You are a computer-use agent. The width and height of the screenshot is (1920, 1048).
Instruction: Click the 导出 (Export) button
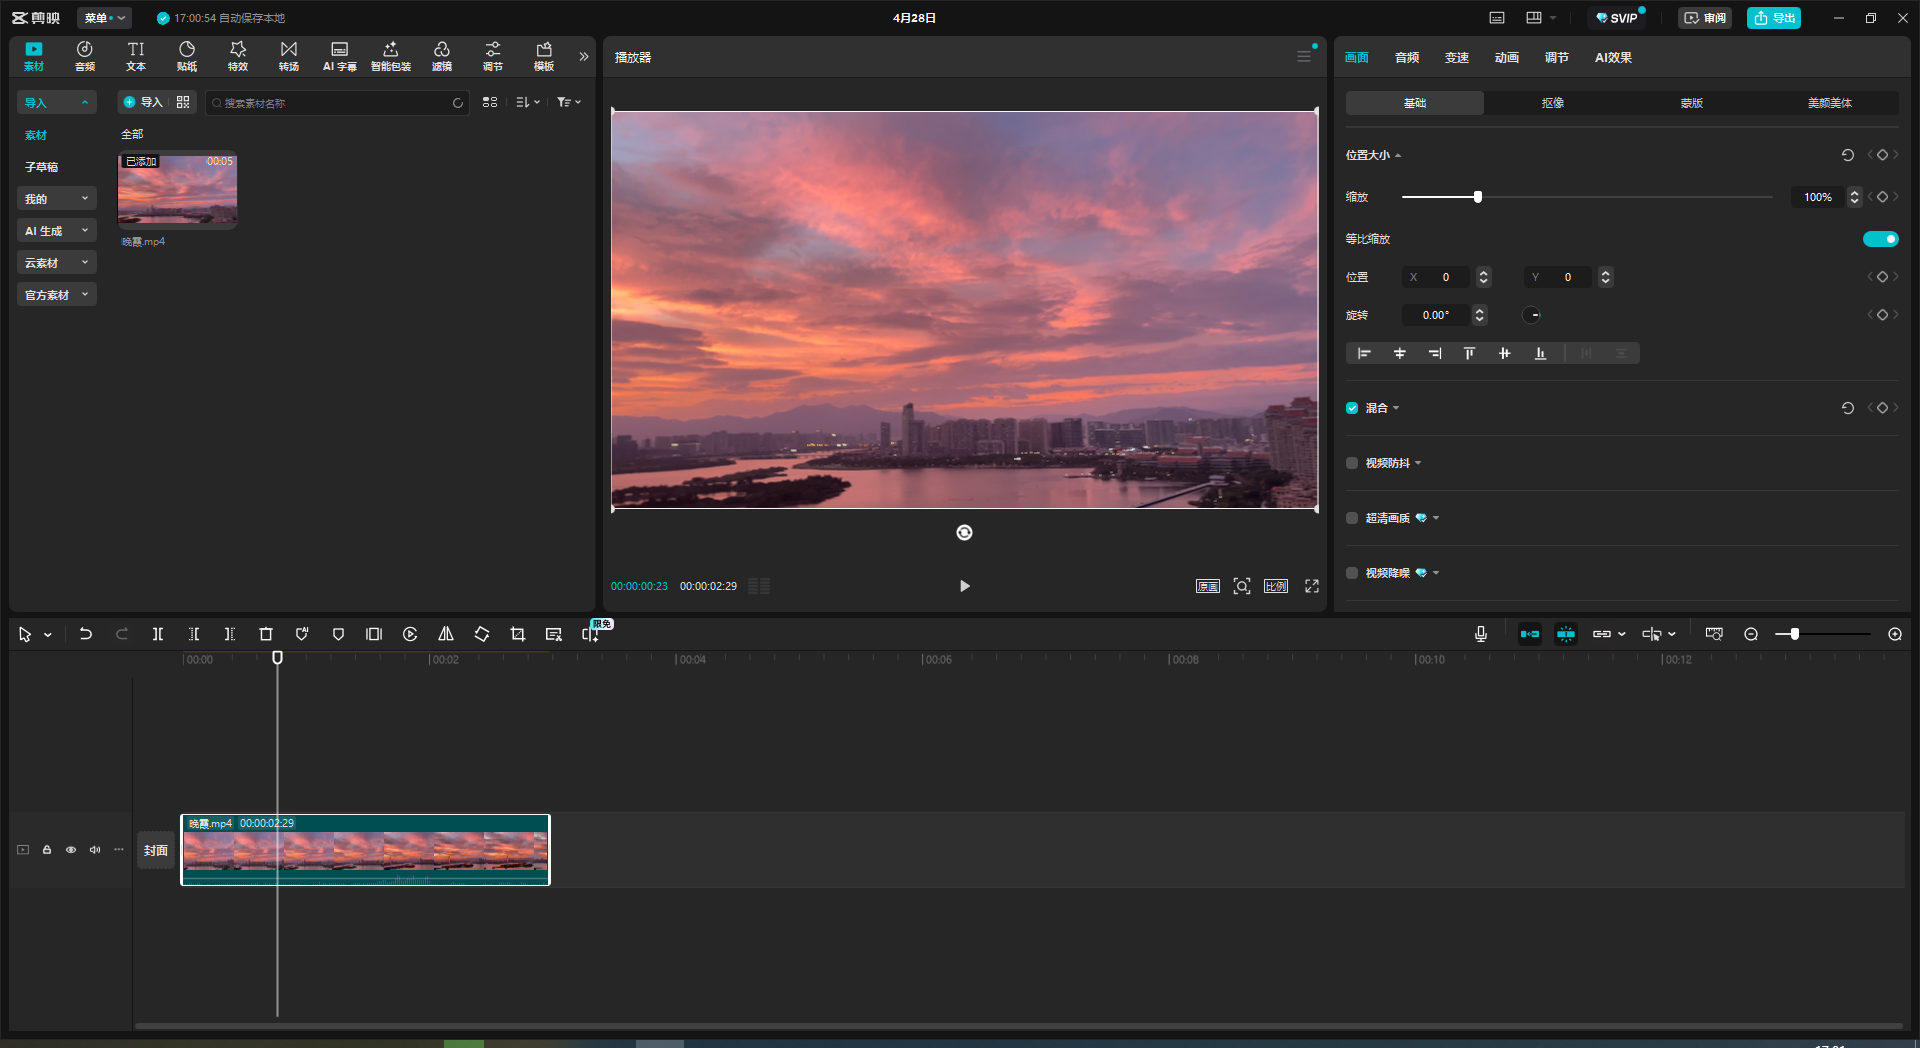point(1774,18)
